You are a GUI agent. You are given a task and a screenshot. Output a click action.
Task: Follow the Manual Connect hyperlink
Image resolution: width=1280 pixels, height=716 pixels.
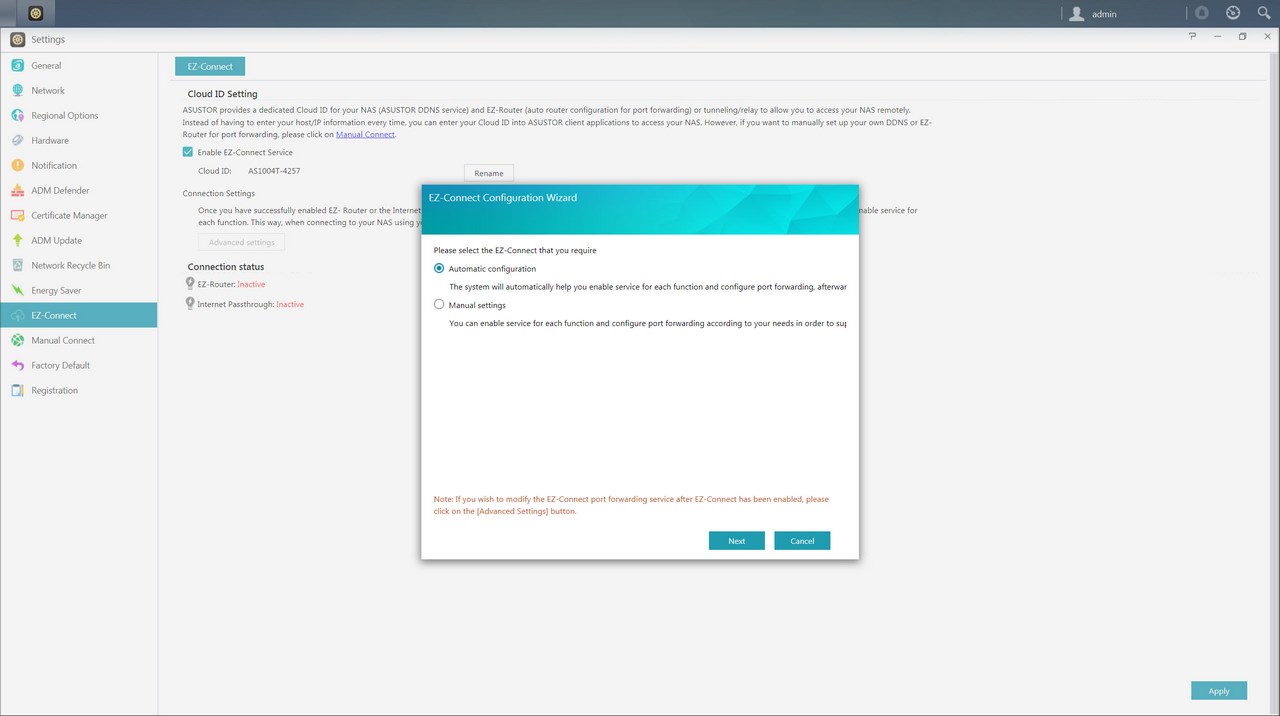pyautogui.click(x=365, y=134)
